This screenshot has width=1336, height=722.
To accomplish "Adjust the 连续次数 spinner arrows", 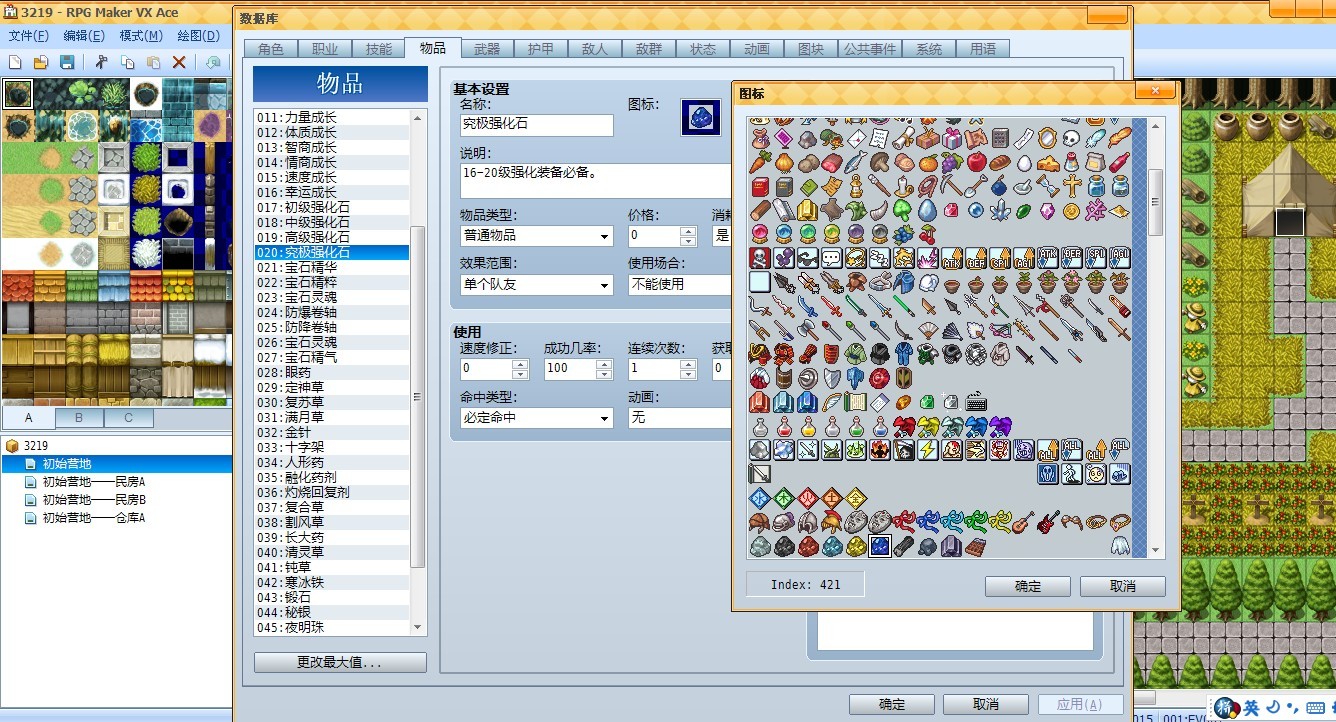I will pos(688,368).
